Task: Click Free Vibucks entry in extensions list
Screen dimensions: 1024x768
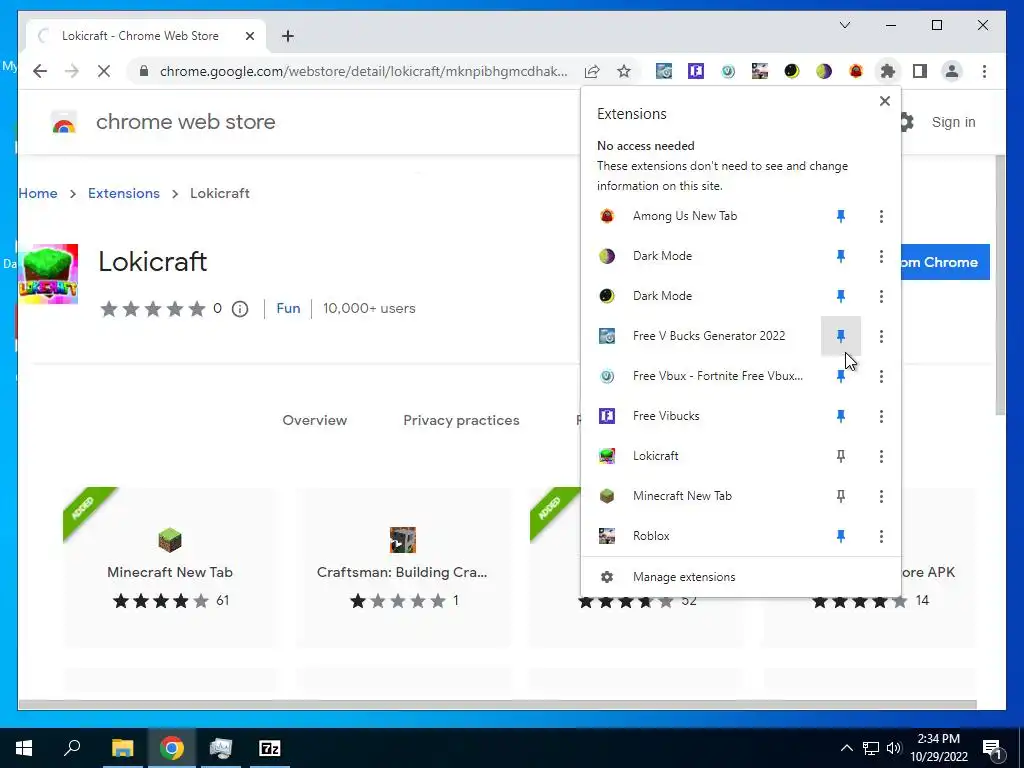Action: [700, 416]
